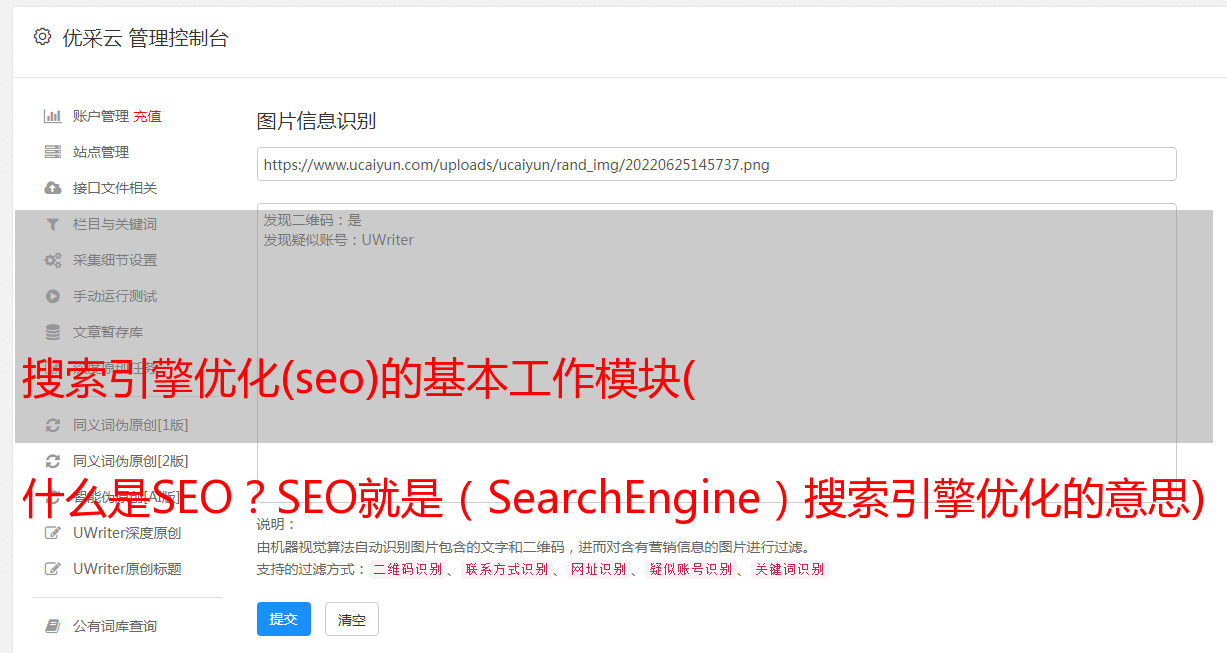Click the edit icon for UWriter深度原创
Viewport: 1227px width, 653px height.
pos(53,533)
